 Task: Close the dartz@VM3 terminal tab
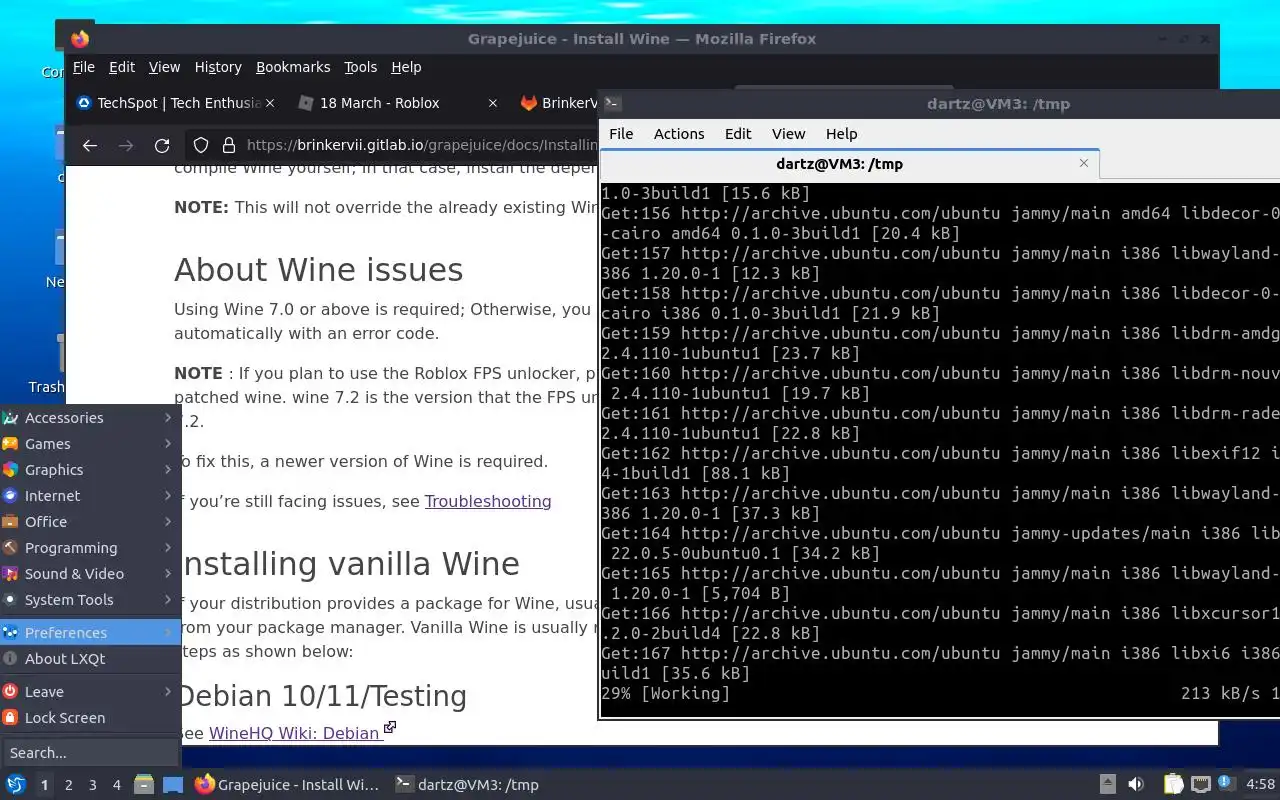(x=1083, y=163)
